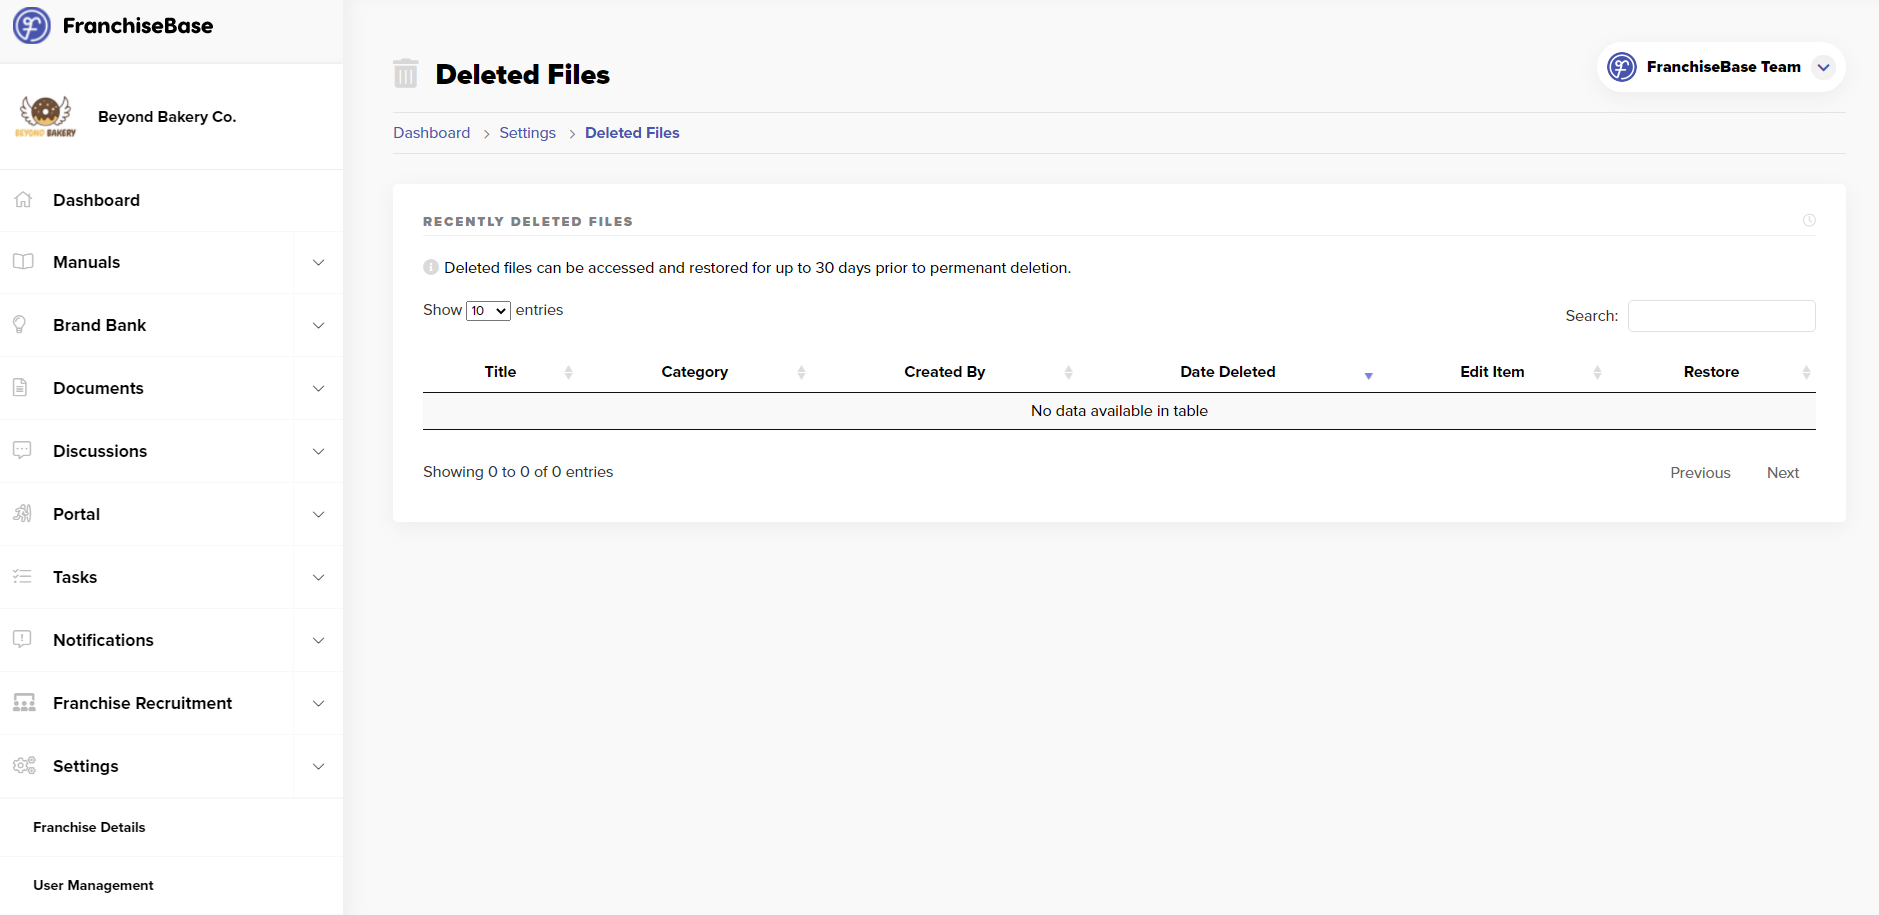Image resolution: width=1879 pixels, height=915 pixels.
Task: Click the FranchiseBase logo icon
Action: [x=31, y=26]
